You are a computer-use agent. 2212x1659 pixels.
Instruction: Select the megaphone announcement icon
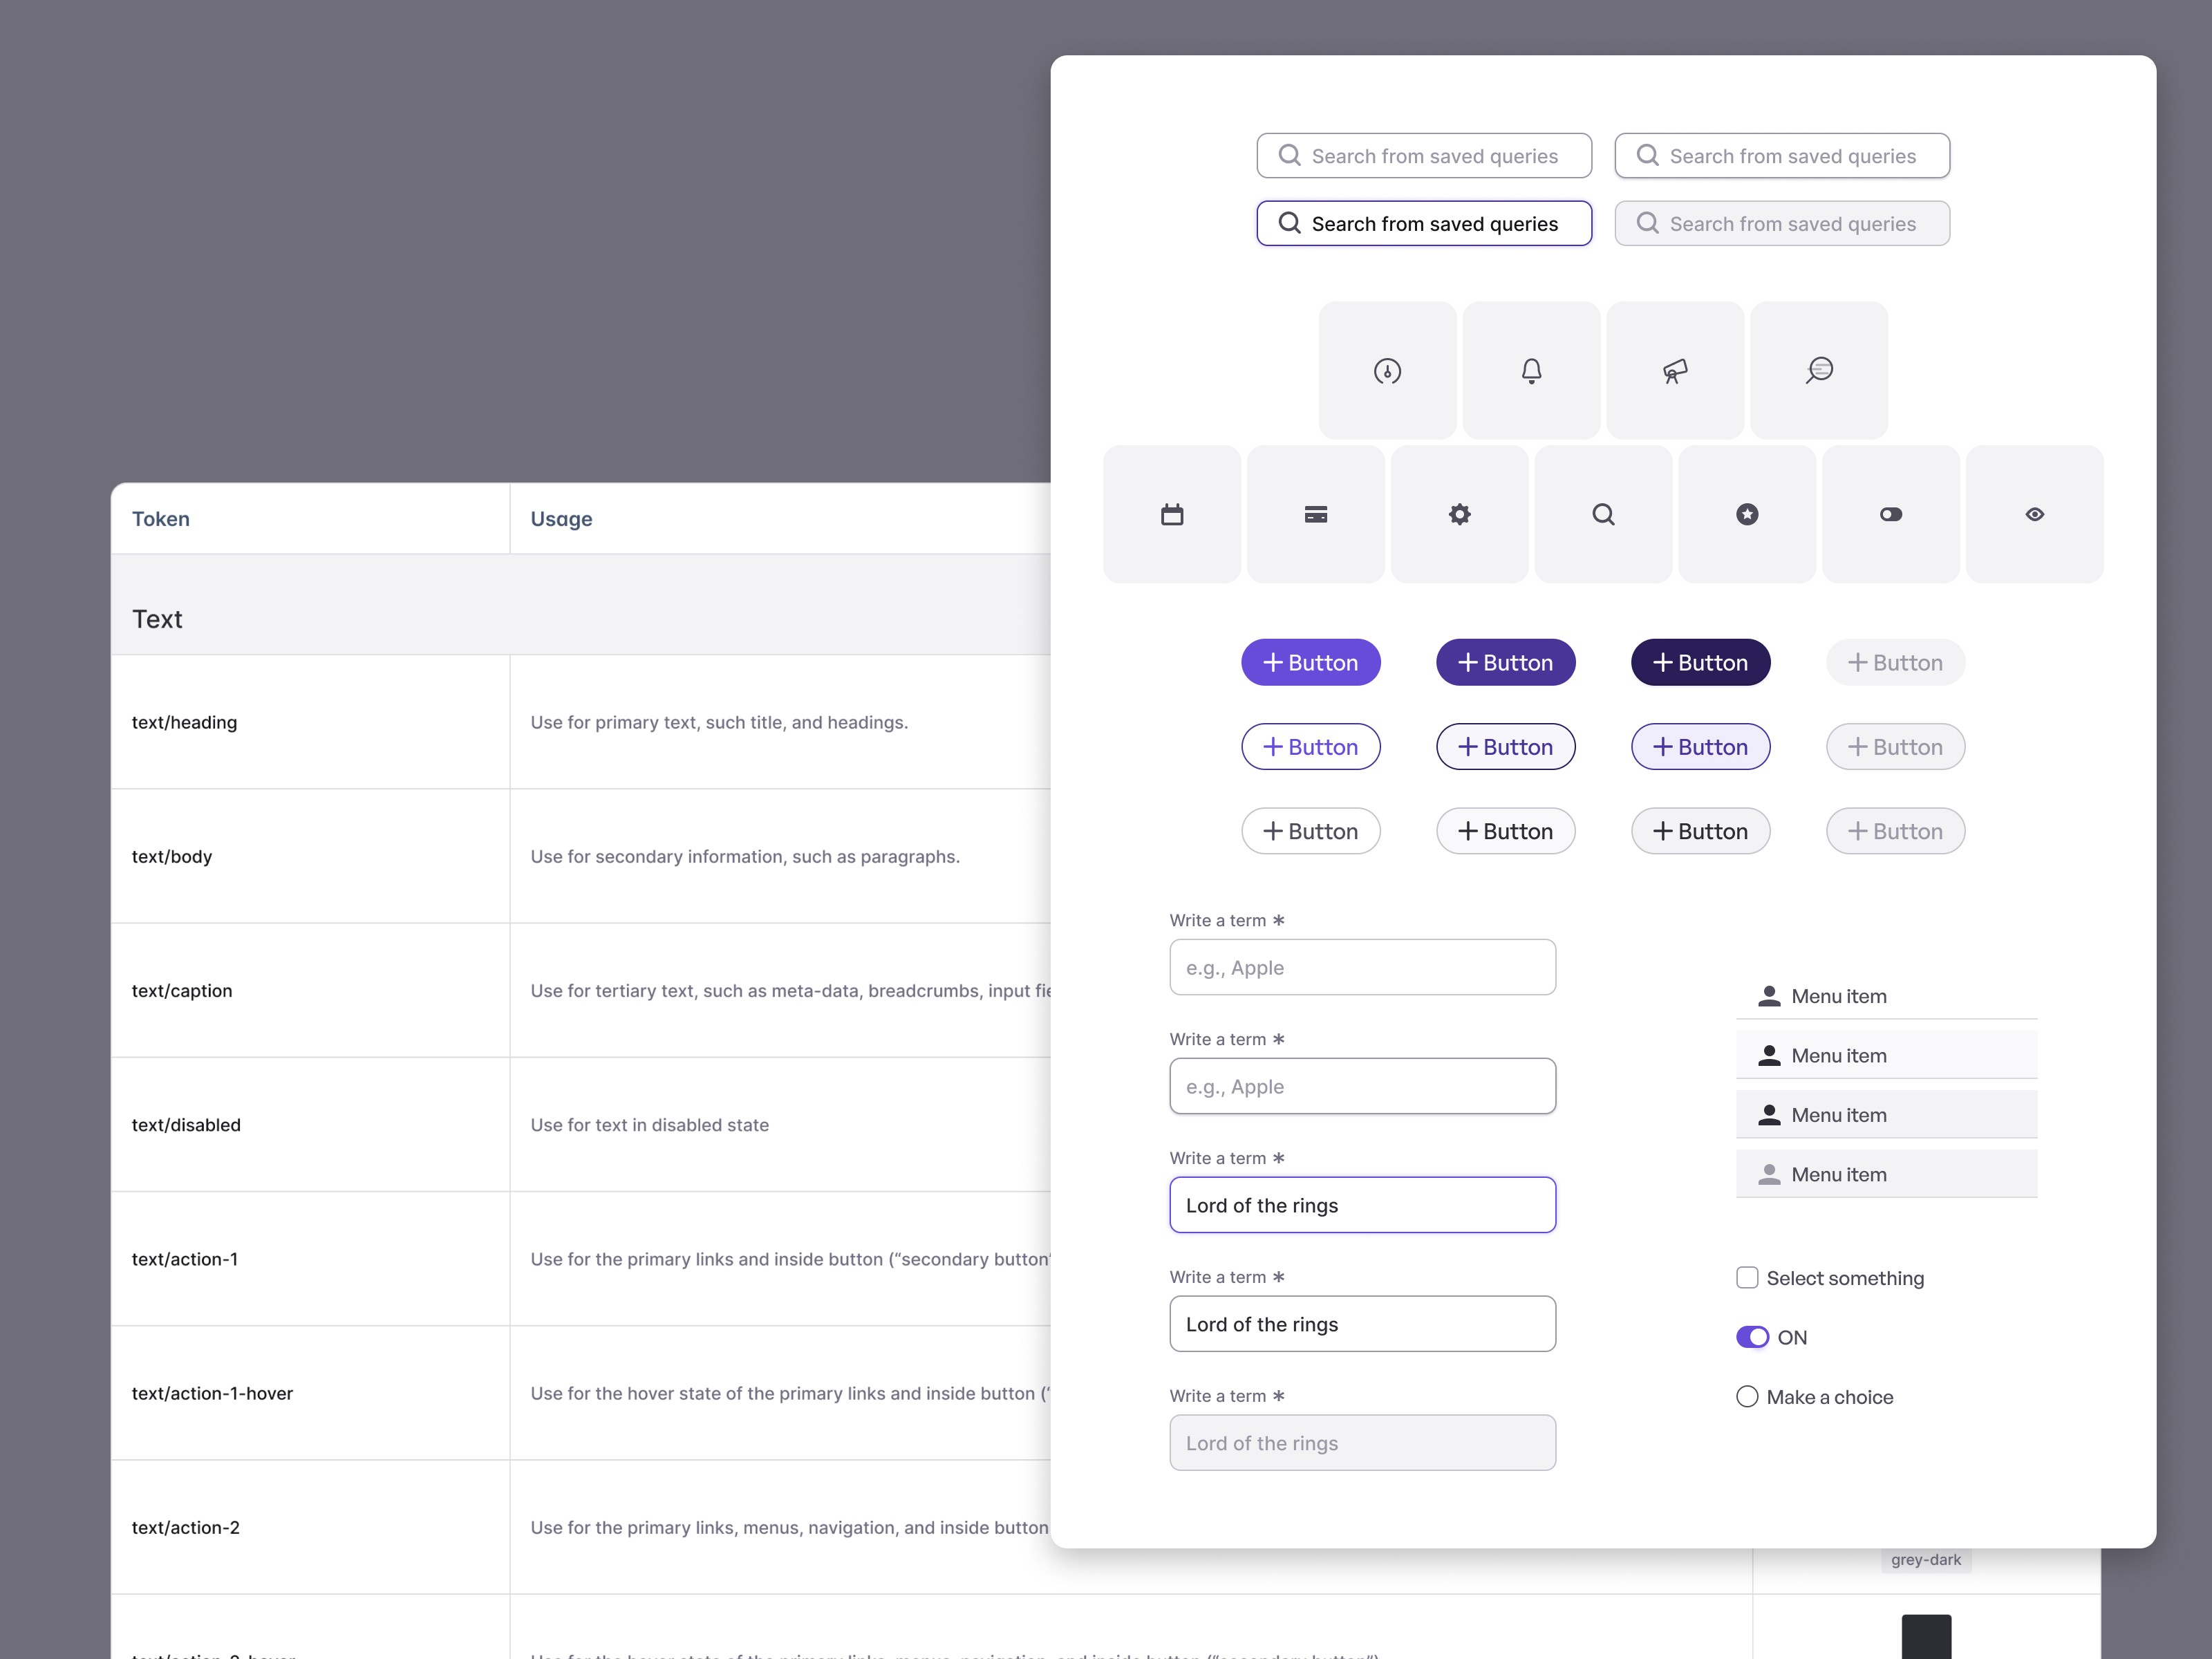1676,370
